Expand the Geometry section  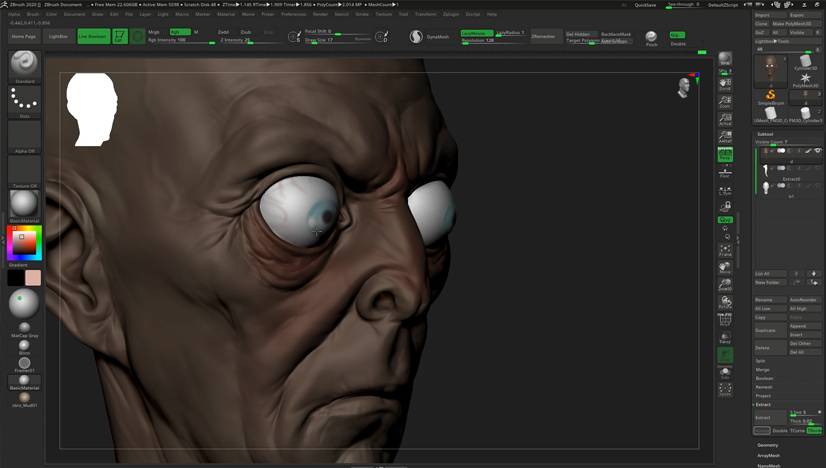[x=768, y=445]
